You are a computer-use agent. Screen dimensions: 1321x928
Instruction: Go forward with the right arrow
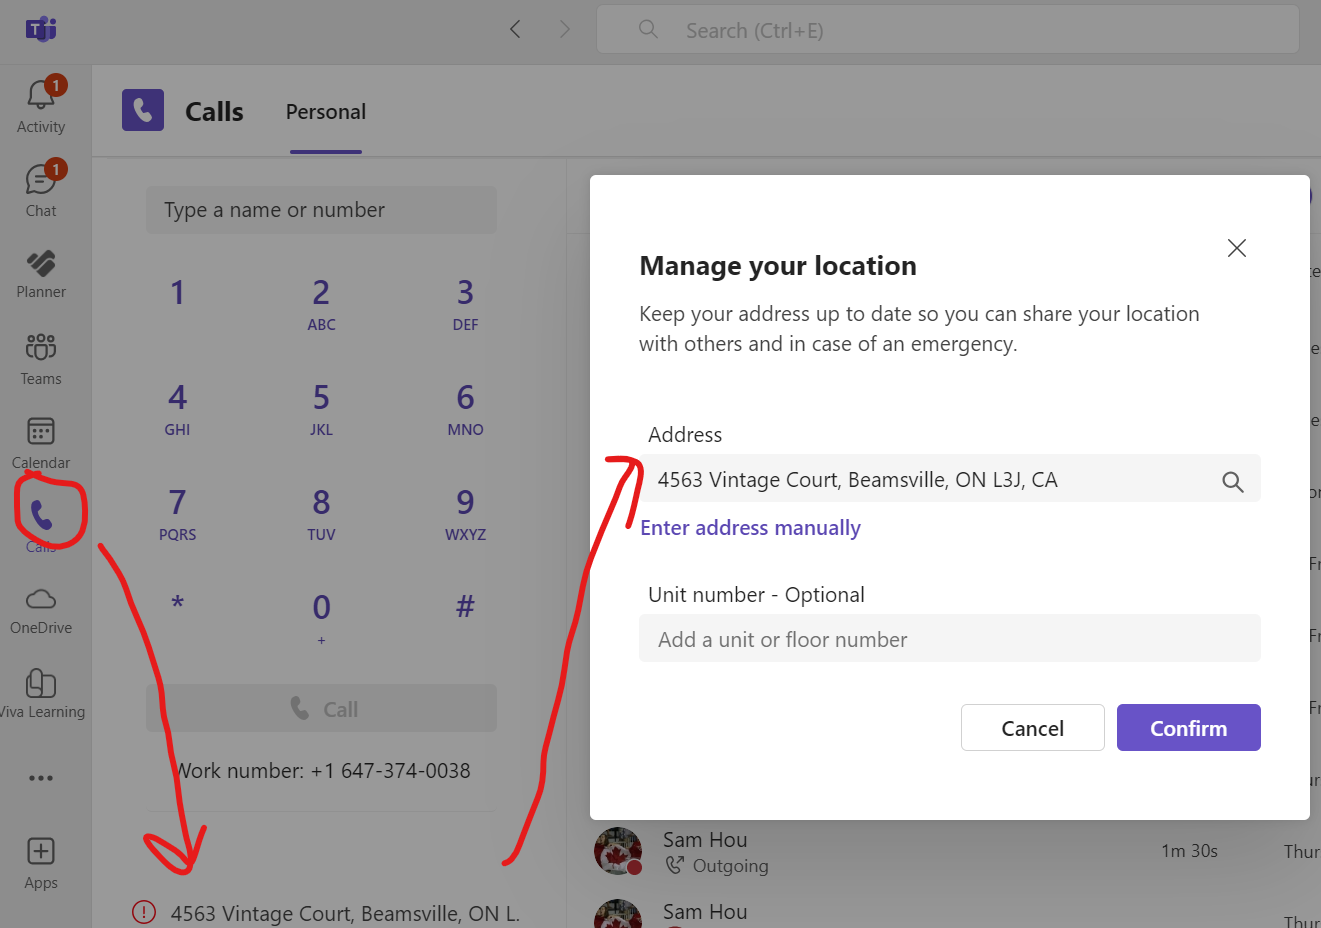[x=565, y=29]
